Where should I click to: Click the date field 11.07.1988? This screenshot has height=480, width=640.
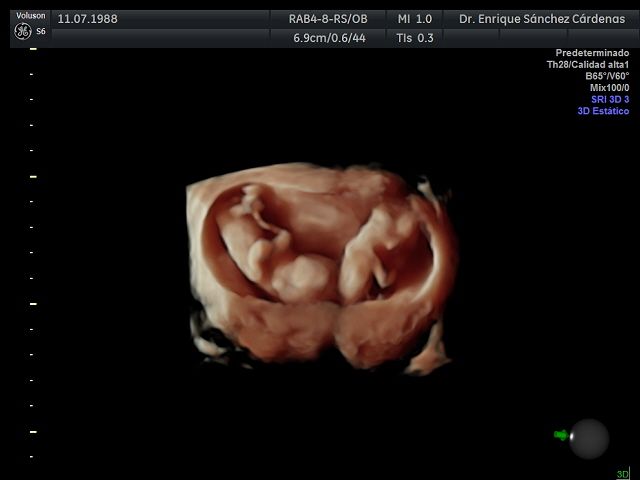pyautogui.click(x=87, y=19)
